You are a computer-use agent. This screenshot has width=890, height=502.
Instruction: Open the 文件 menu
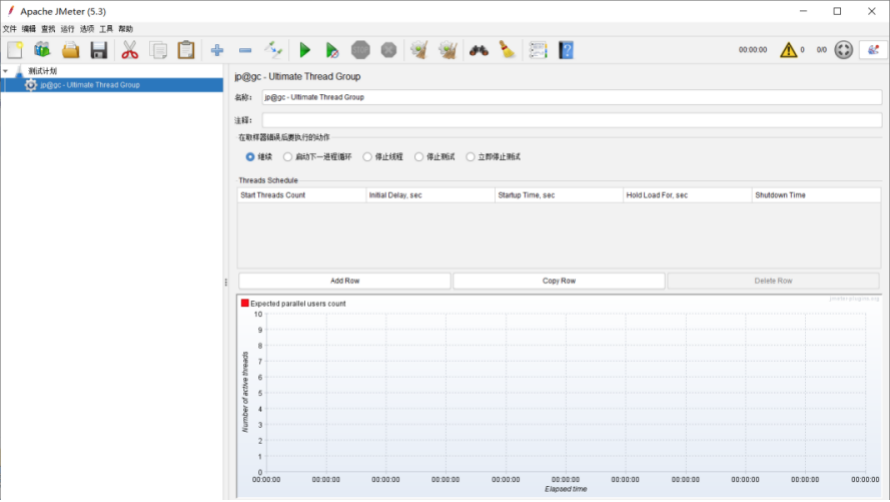[x=10, y=29]
